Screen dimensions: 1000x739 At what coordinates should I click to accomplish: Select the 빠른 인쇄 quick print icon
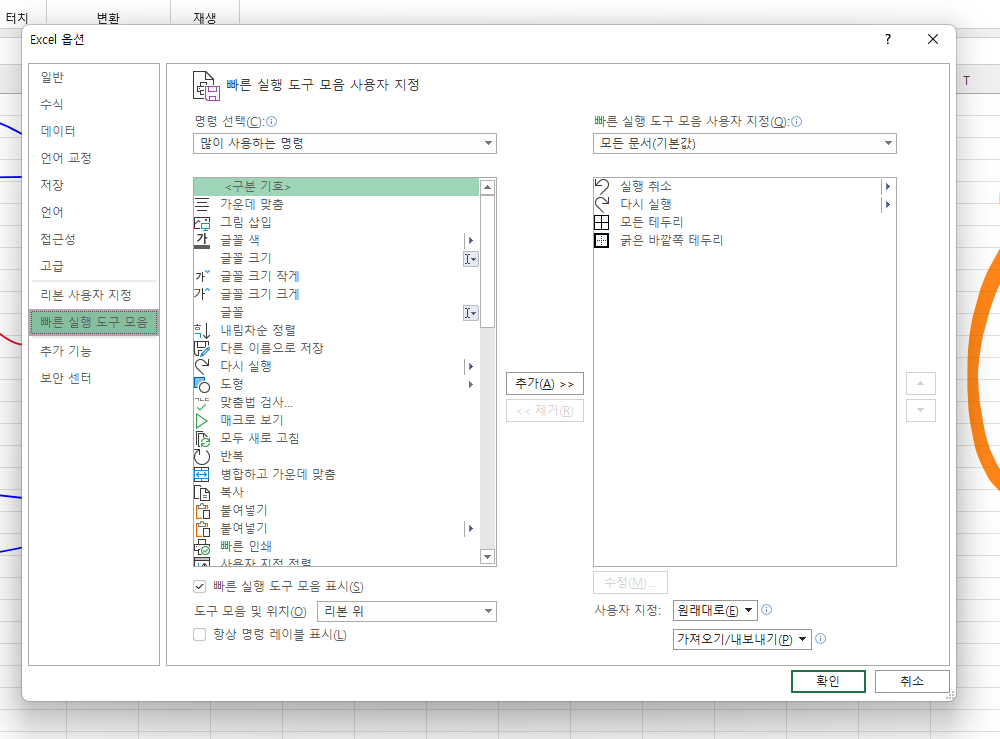pos(202,546)
